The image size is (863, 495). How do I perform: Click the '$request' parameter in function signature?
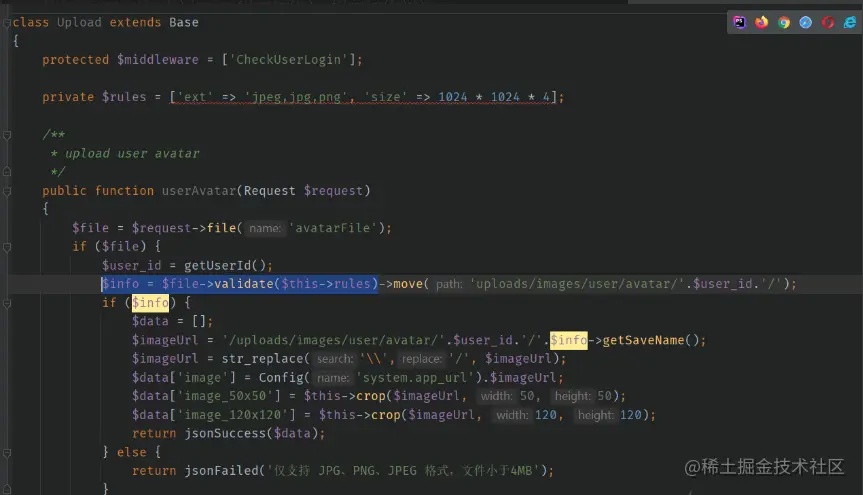click(333, 191)
